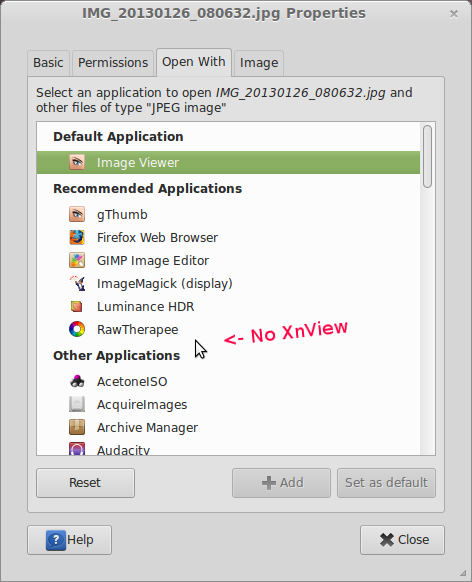Image resolution: width=472 pixels, height=582 pixels.
Task: Click the AcquireImages scanner icon
Action: (x=77, y=404)
